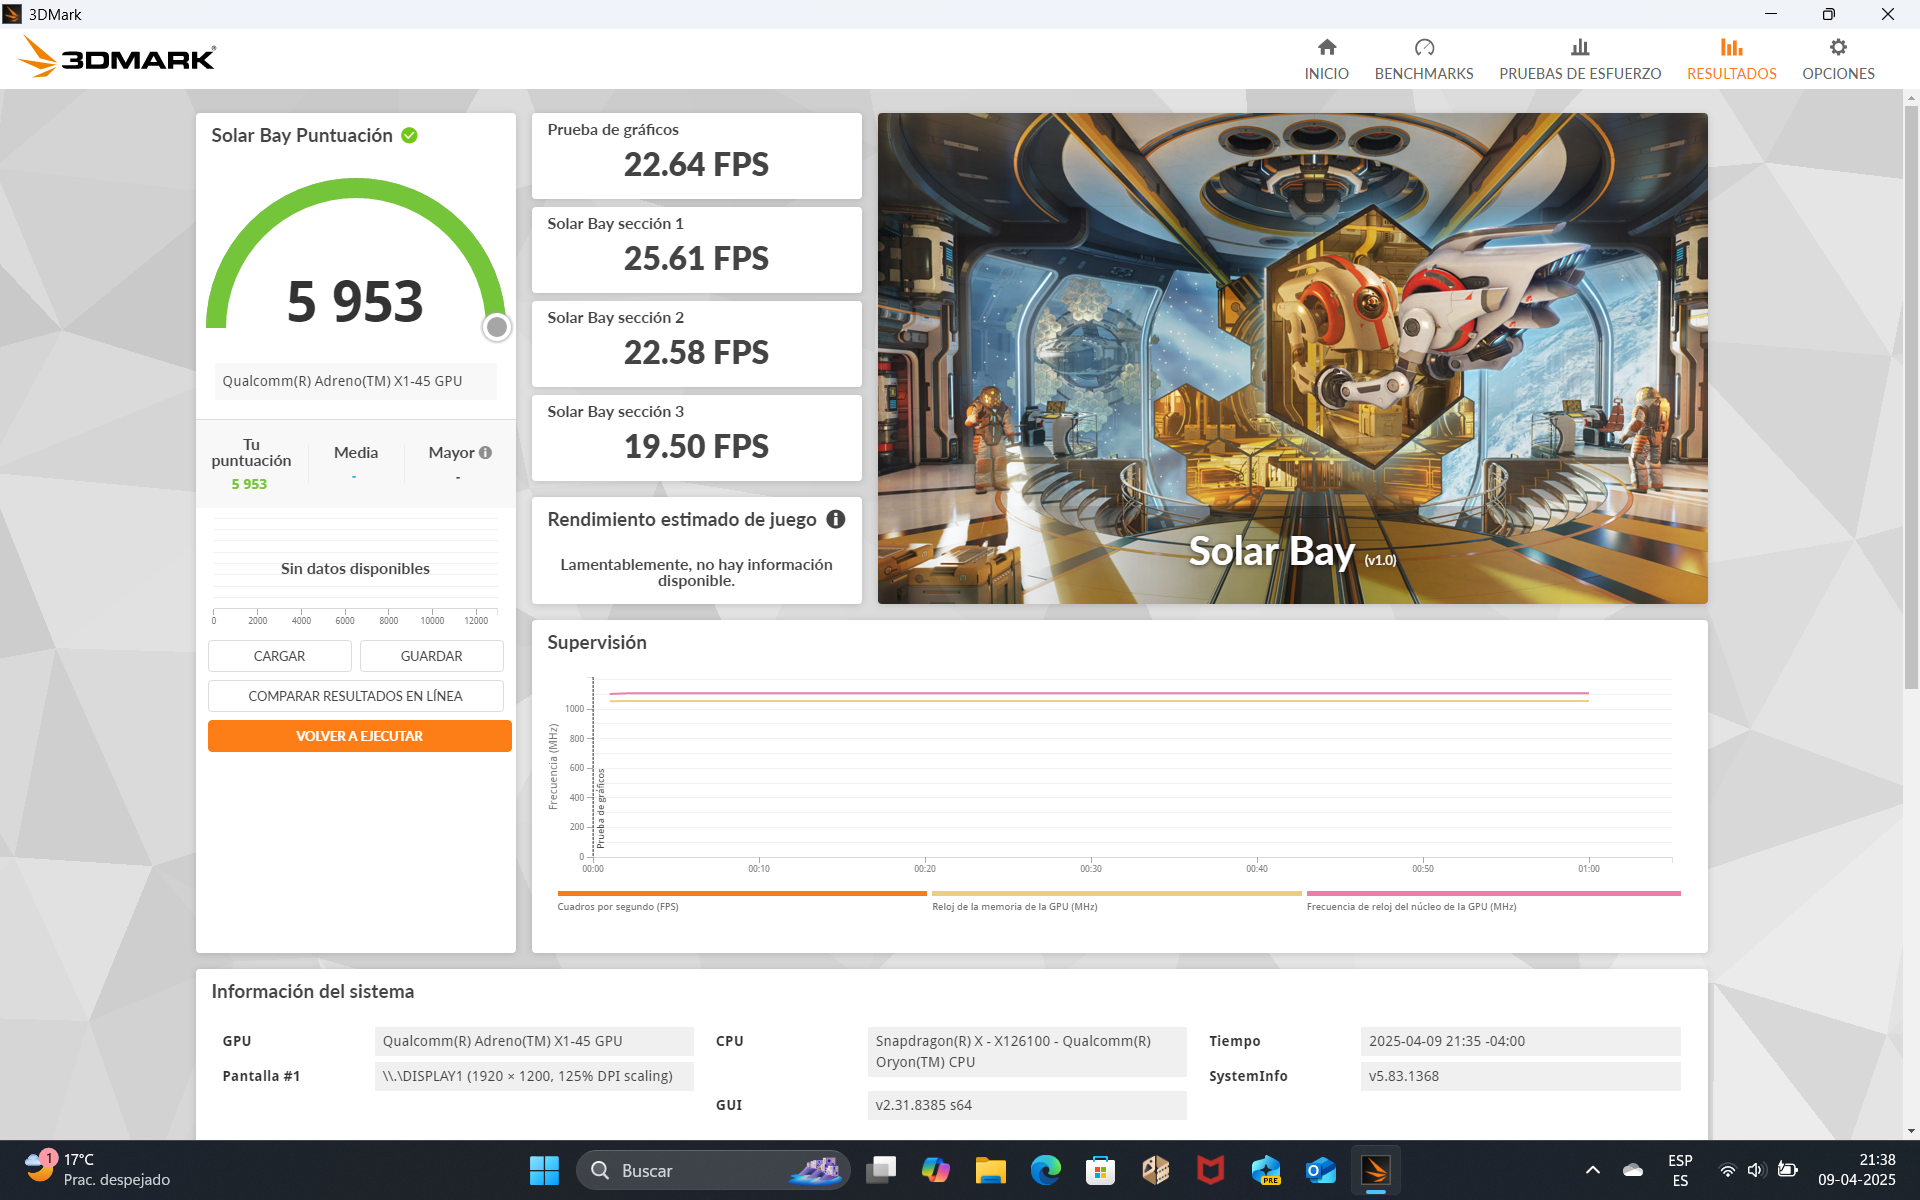Open the Windows Start menu
Viewport: 1920px width, 1200px height.
click(x=544, y=1170)
